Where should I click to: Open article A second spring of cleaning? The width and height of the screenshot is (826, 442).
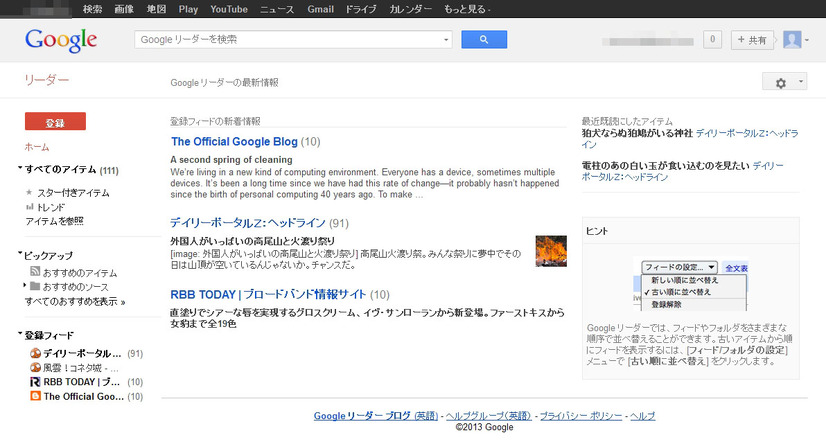231,160
